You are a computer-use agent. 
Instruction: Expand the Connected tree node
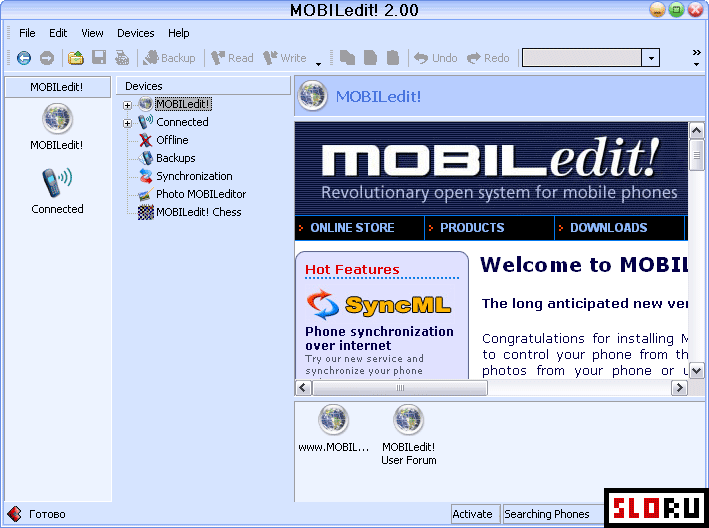[128, 123]
